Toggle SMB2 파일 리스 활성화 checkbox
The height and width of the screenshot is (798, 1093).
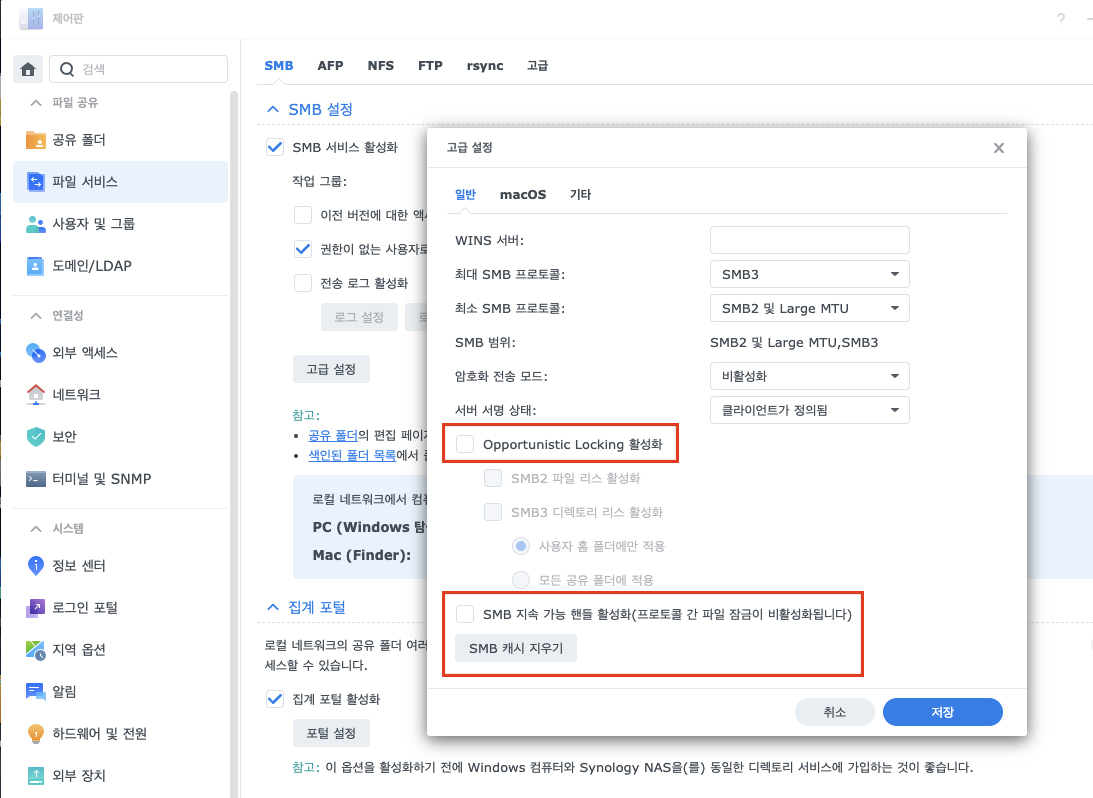pos(493,478)
